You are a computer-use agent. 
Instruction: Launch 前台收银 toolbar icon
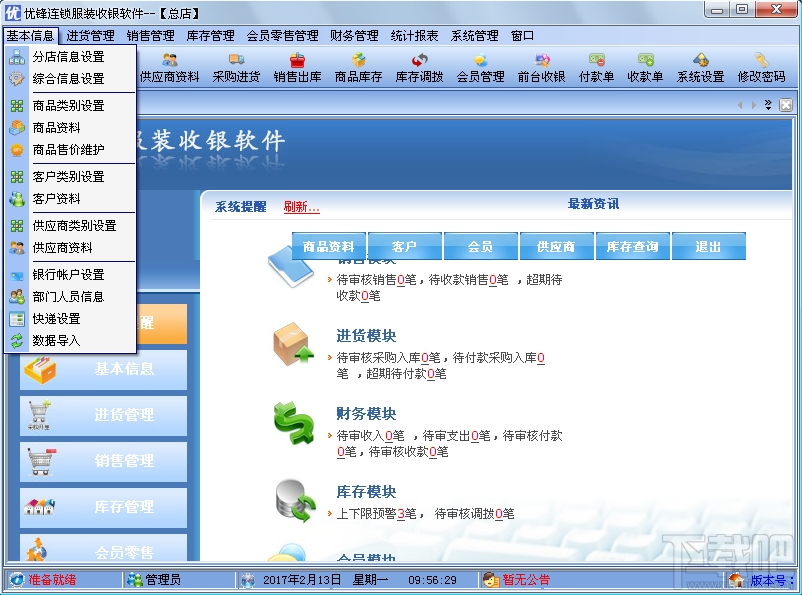(542, 60)
